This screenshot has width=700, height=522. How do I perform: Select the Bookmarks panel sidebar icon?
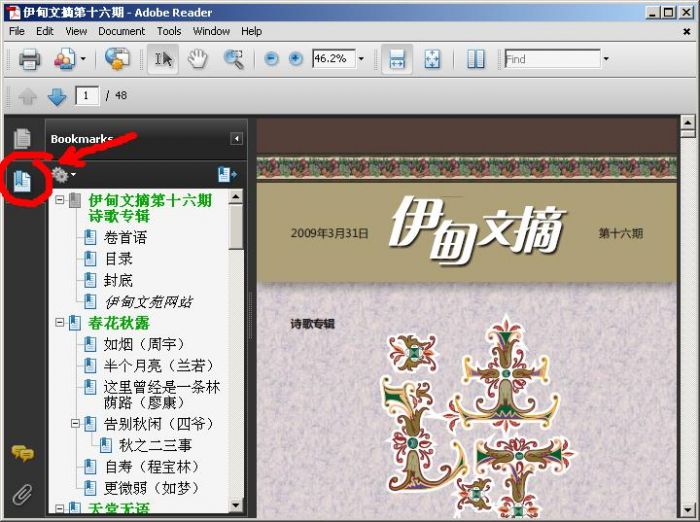[x=22, y=181]
